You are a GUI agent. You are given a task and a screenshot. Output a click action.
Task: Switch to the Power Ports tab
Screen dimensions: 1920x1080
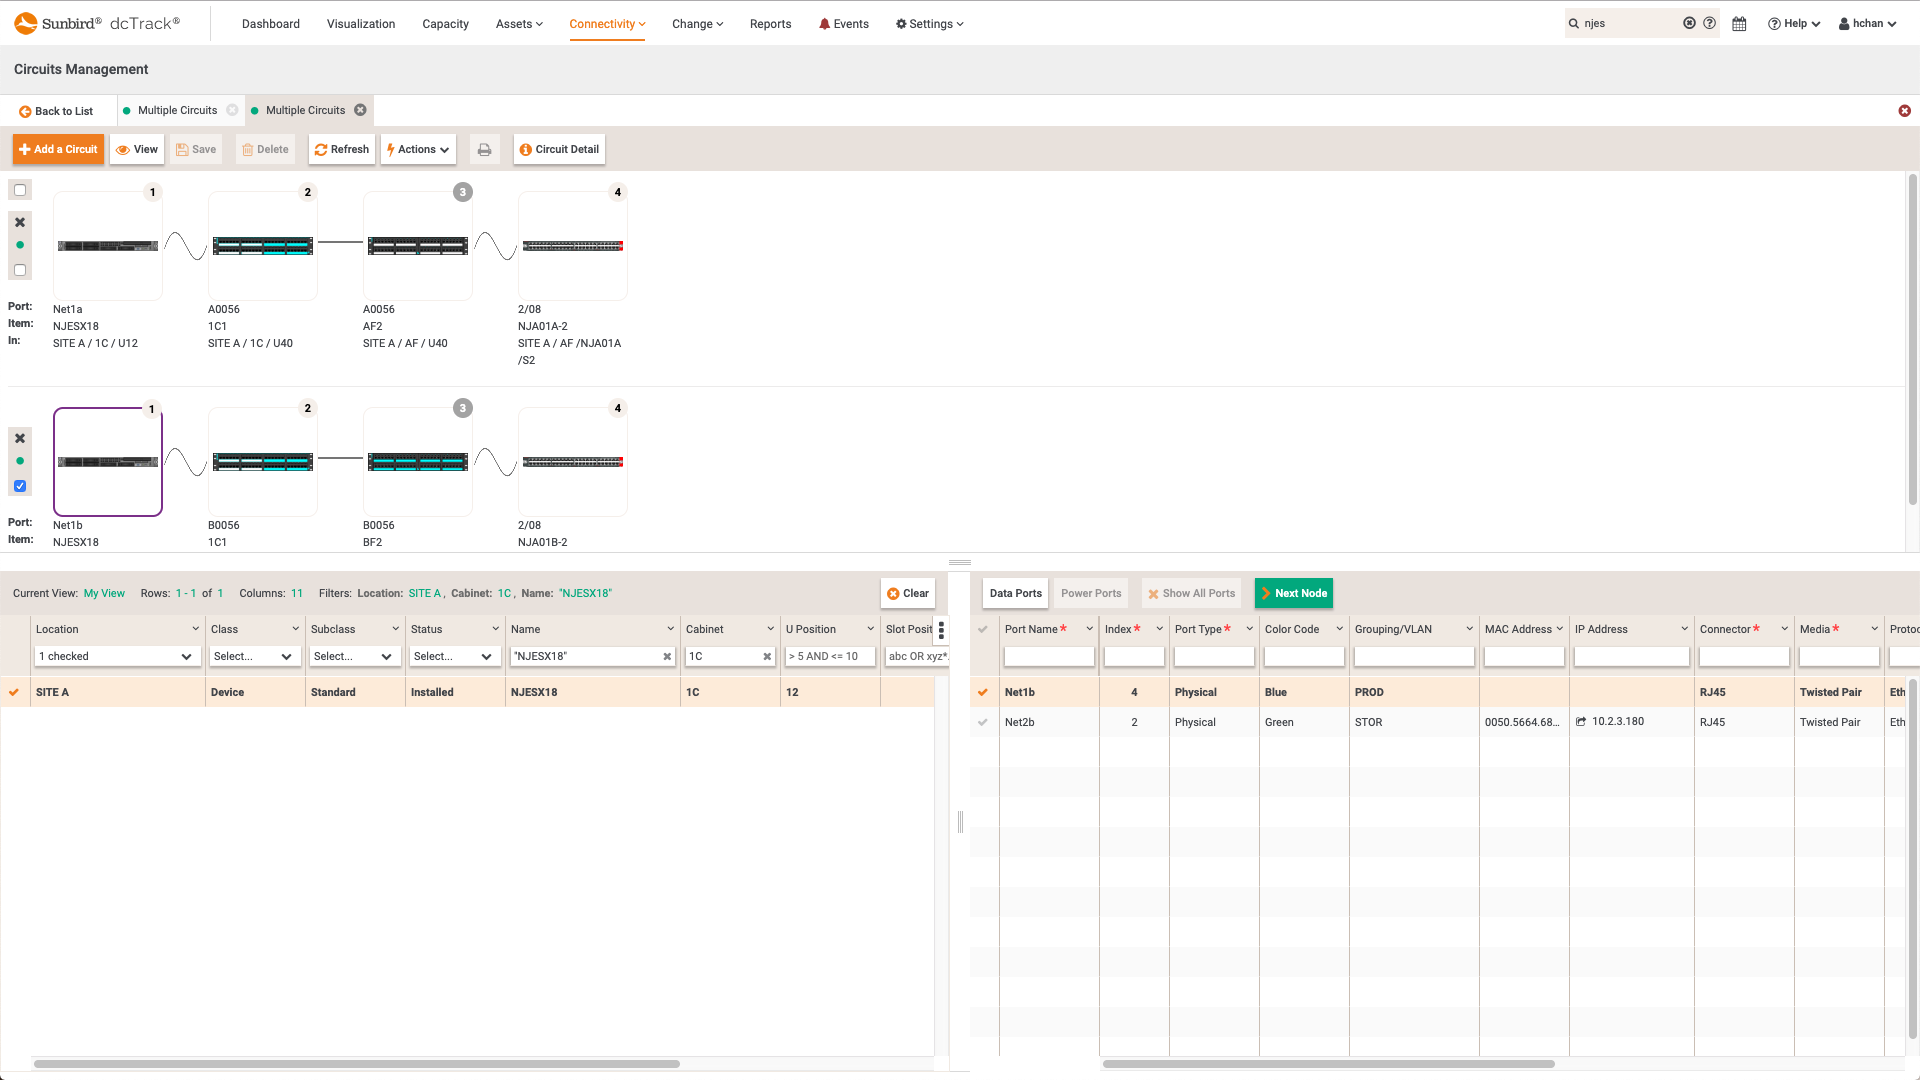coord(1092,592)
